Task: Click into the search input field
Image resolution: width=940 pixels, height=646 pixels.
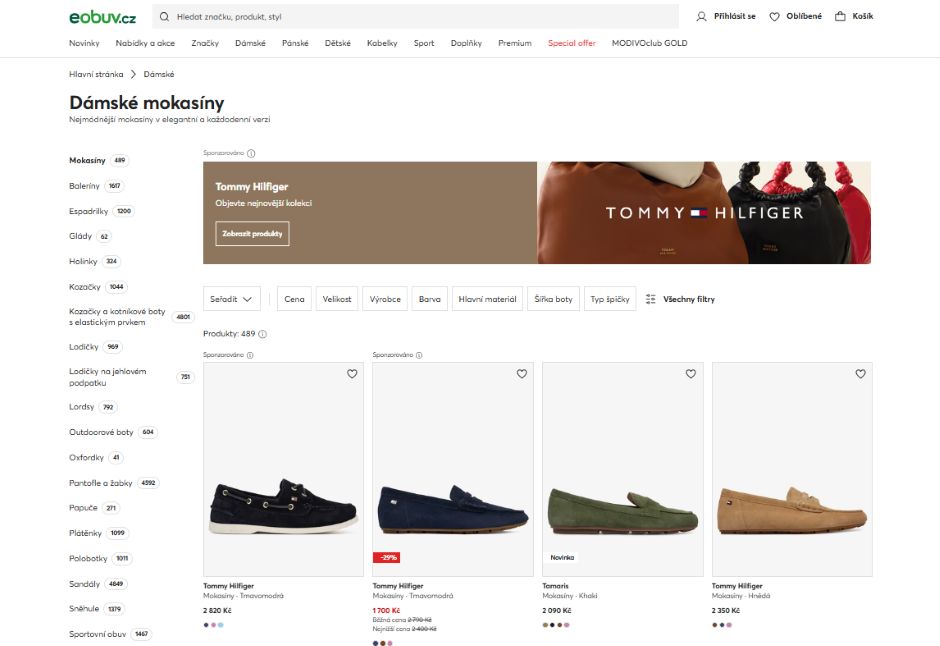Action: click(420, 17)
